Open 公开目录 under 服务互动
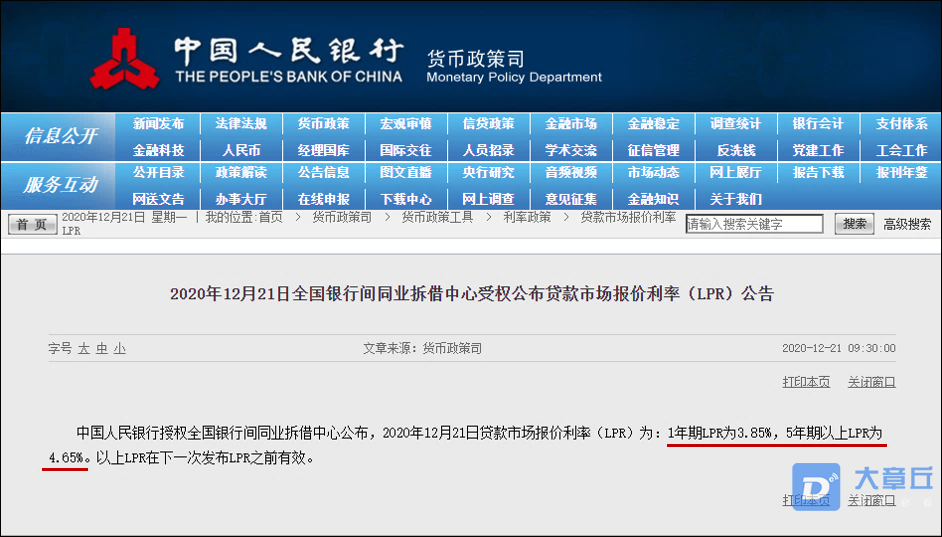 (x=159, y=172)
